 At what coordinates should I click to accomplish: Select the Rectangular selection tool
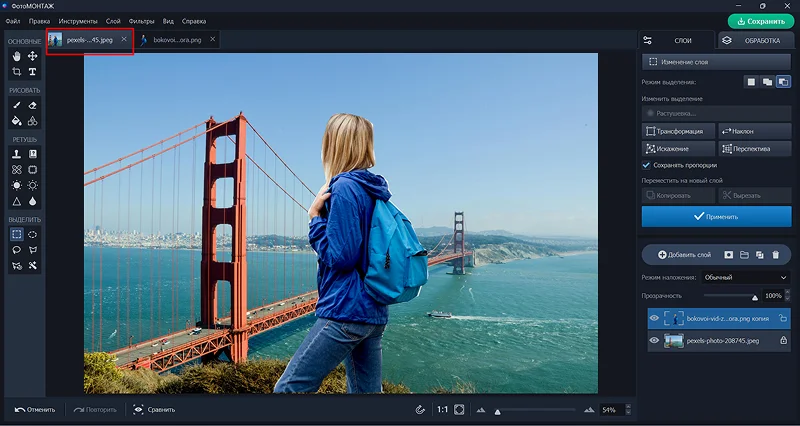[x=17, y=234]
